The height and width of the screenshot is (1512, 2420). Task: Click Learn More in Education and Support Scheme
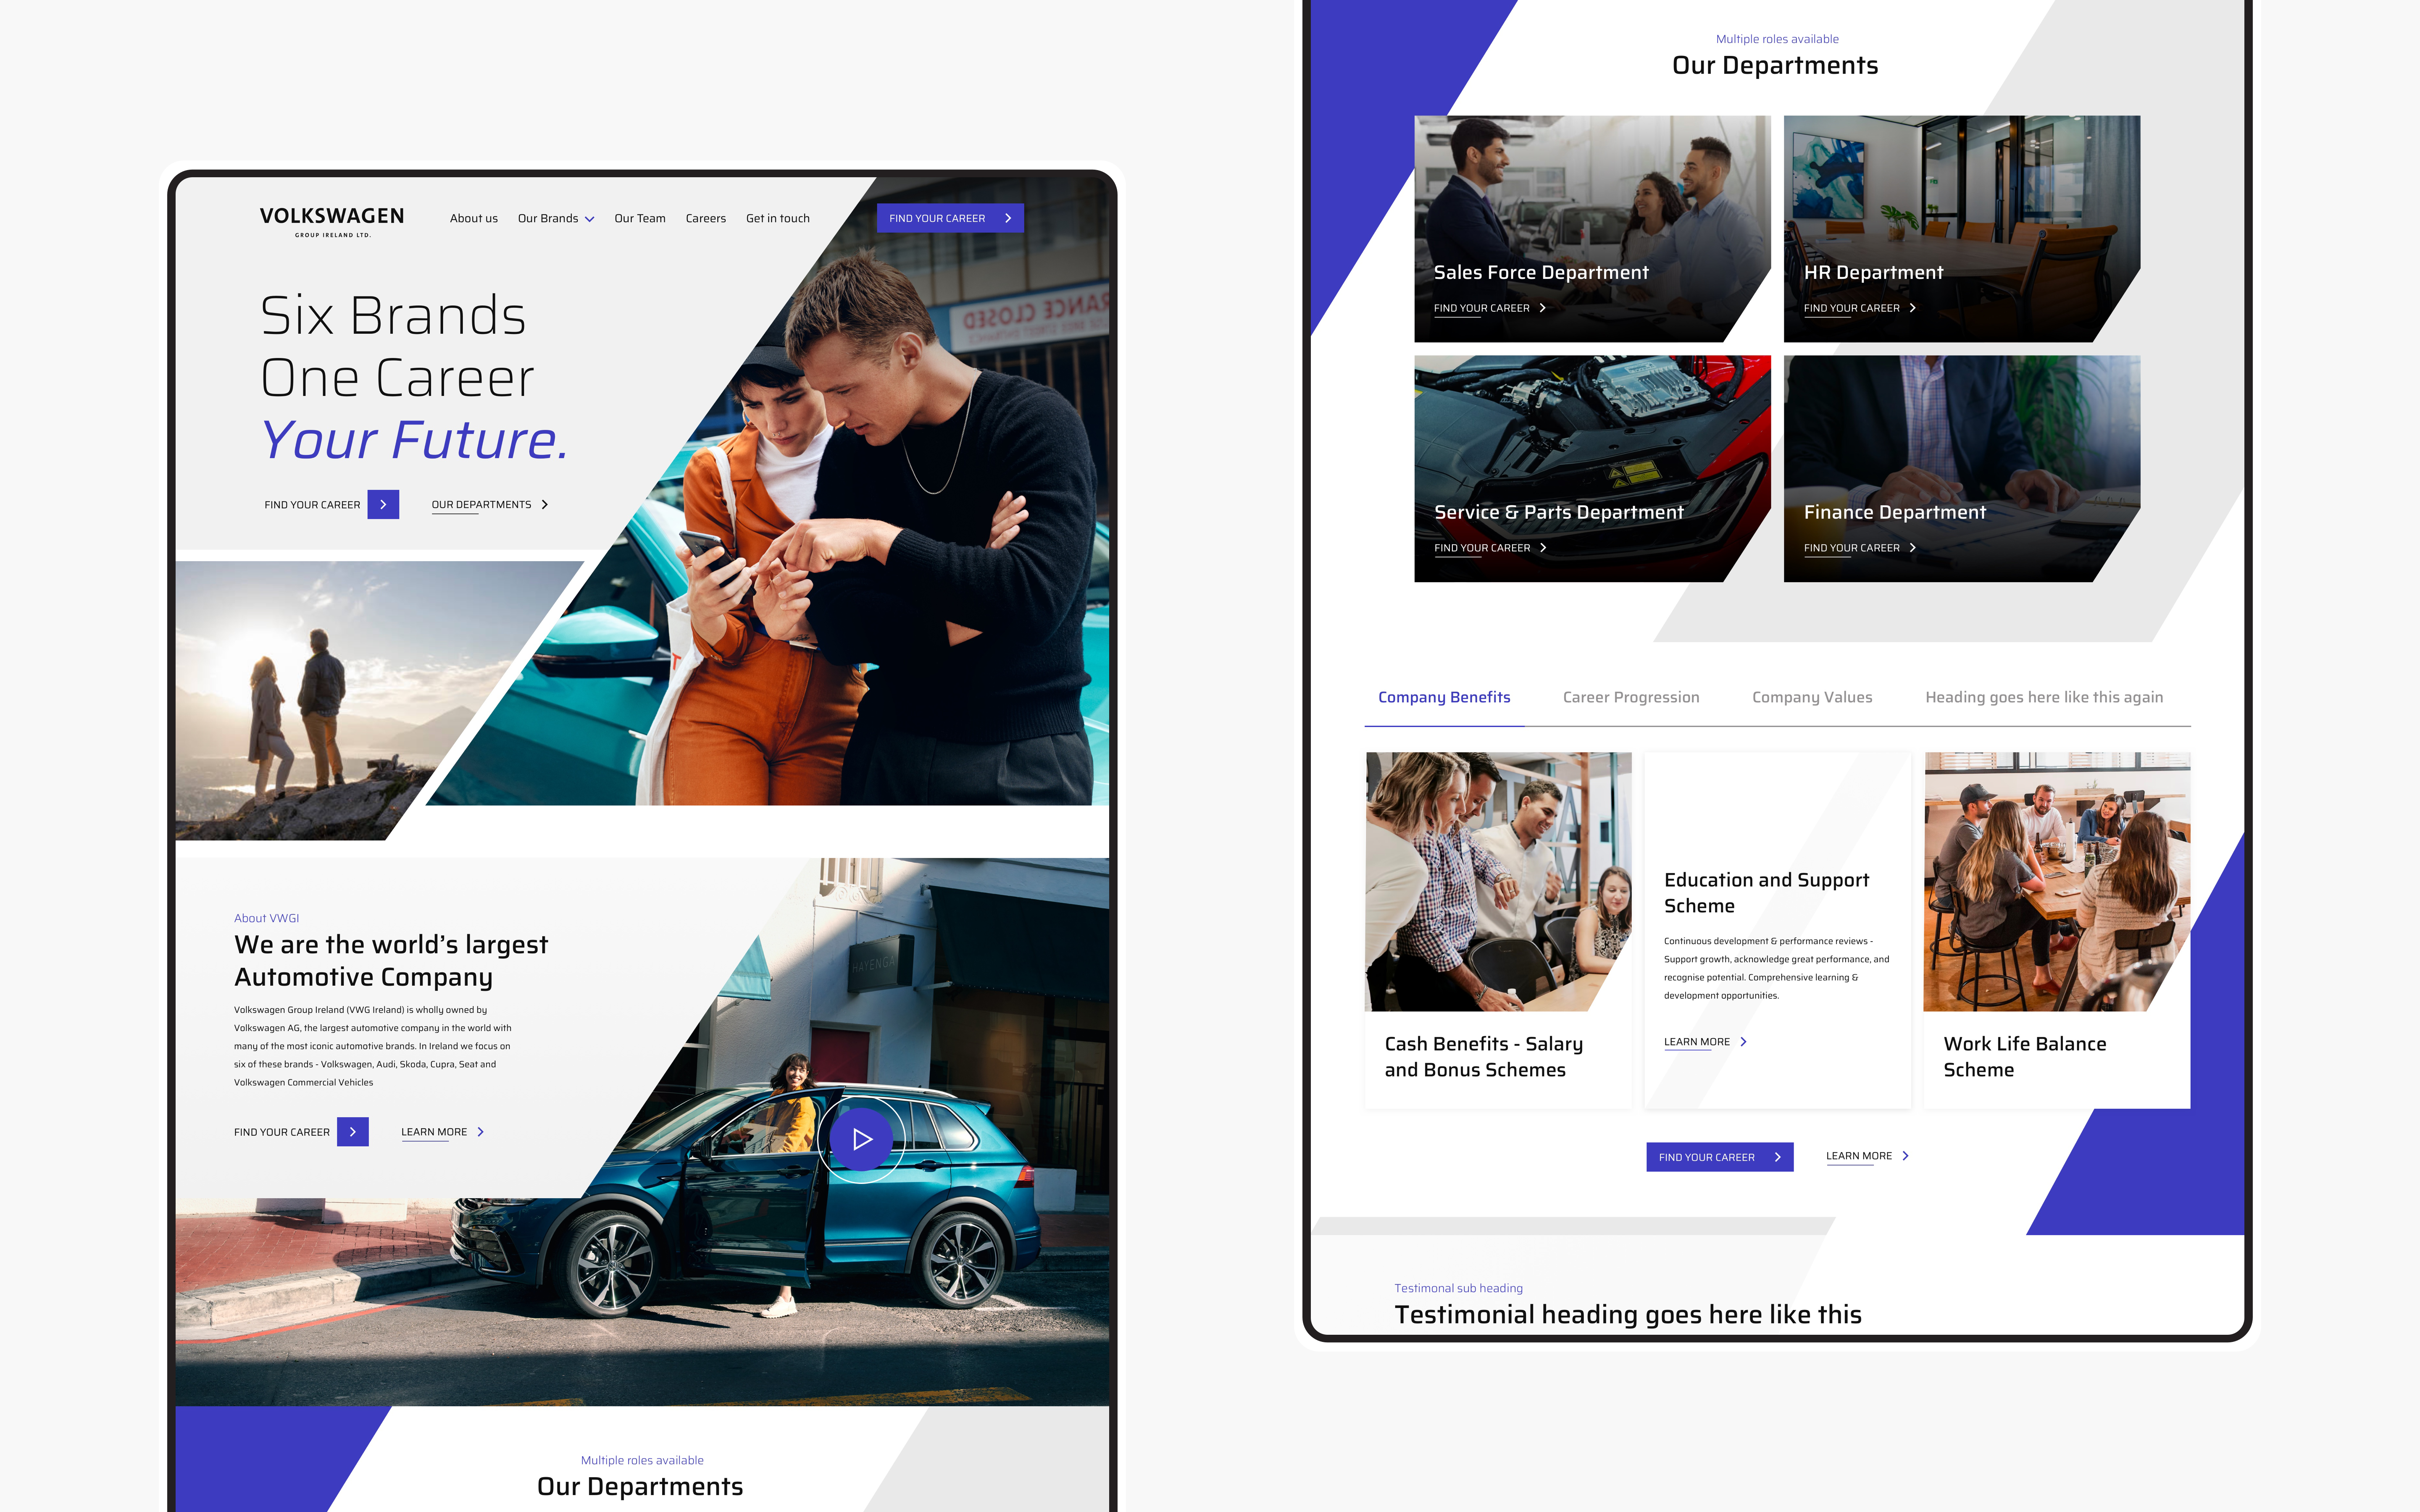click(x=1696, y=1042)
